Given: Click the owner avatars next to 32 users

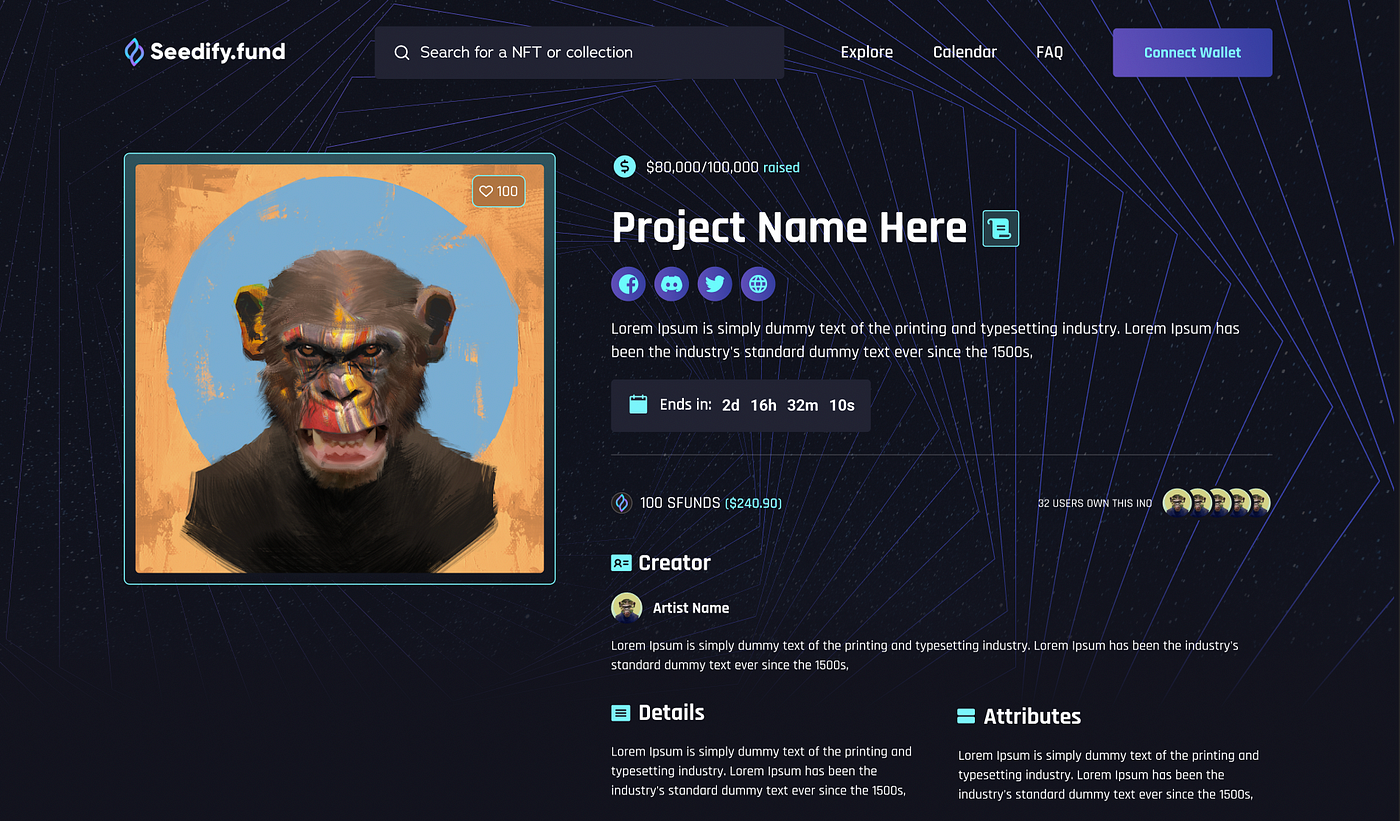Looking at the screenshot, I should click(x=1217, y=503).
